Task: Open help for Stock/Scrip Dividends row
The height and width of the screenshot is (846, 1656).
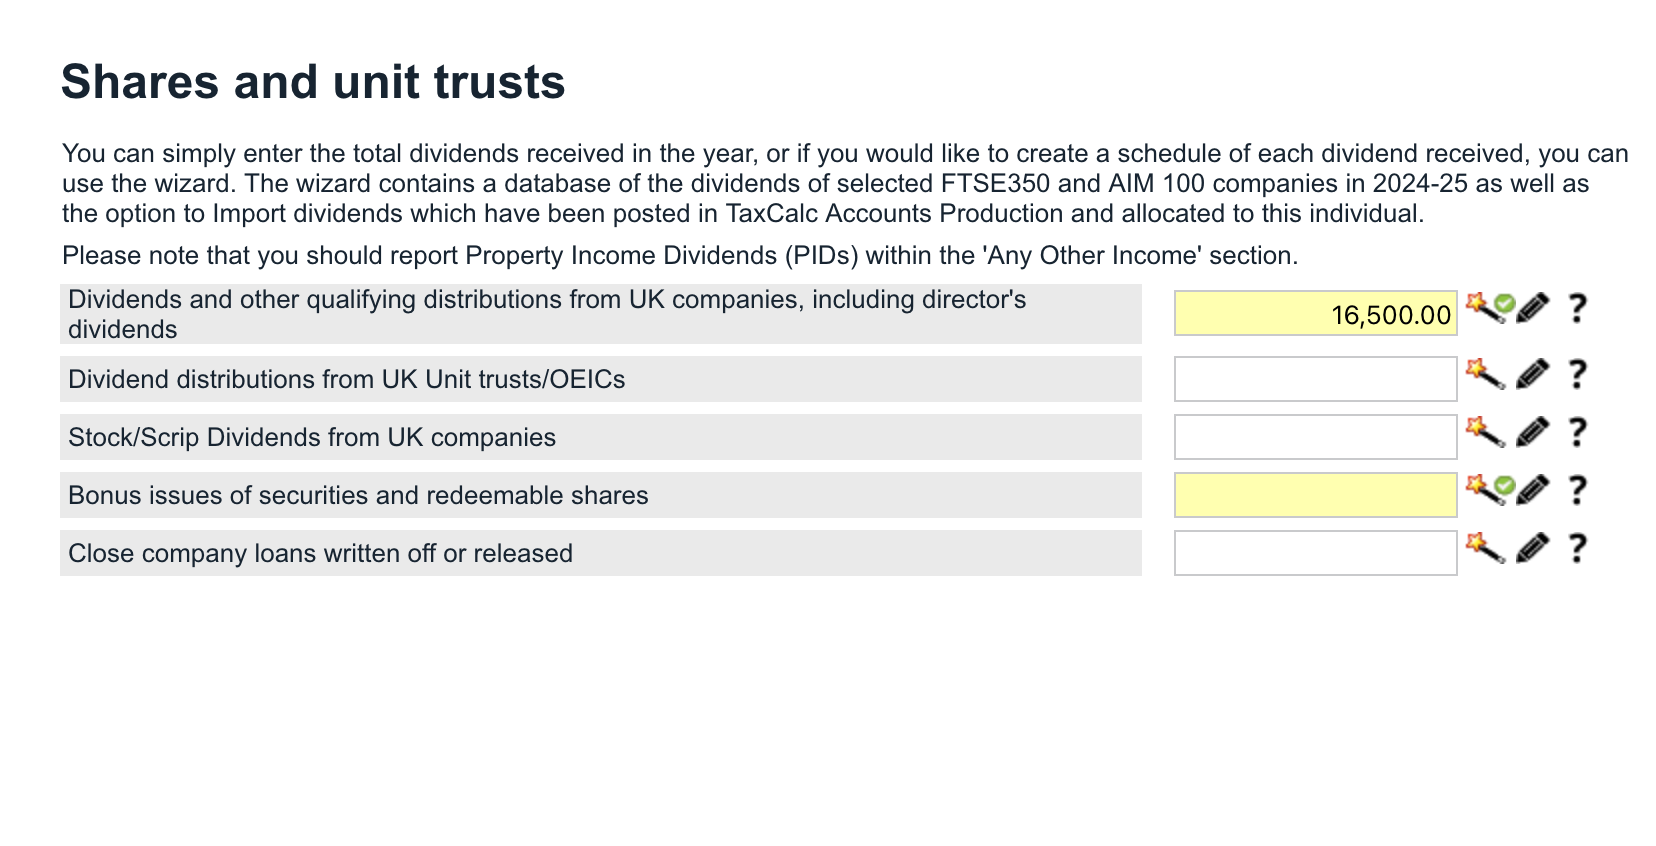Action: [1577, 432]
